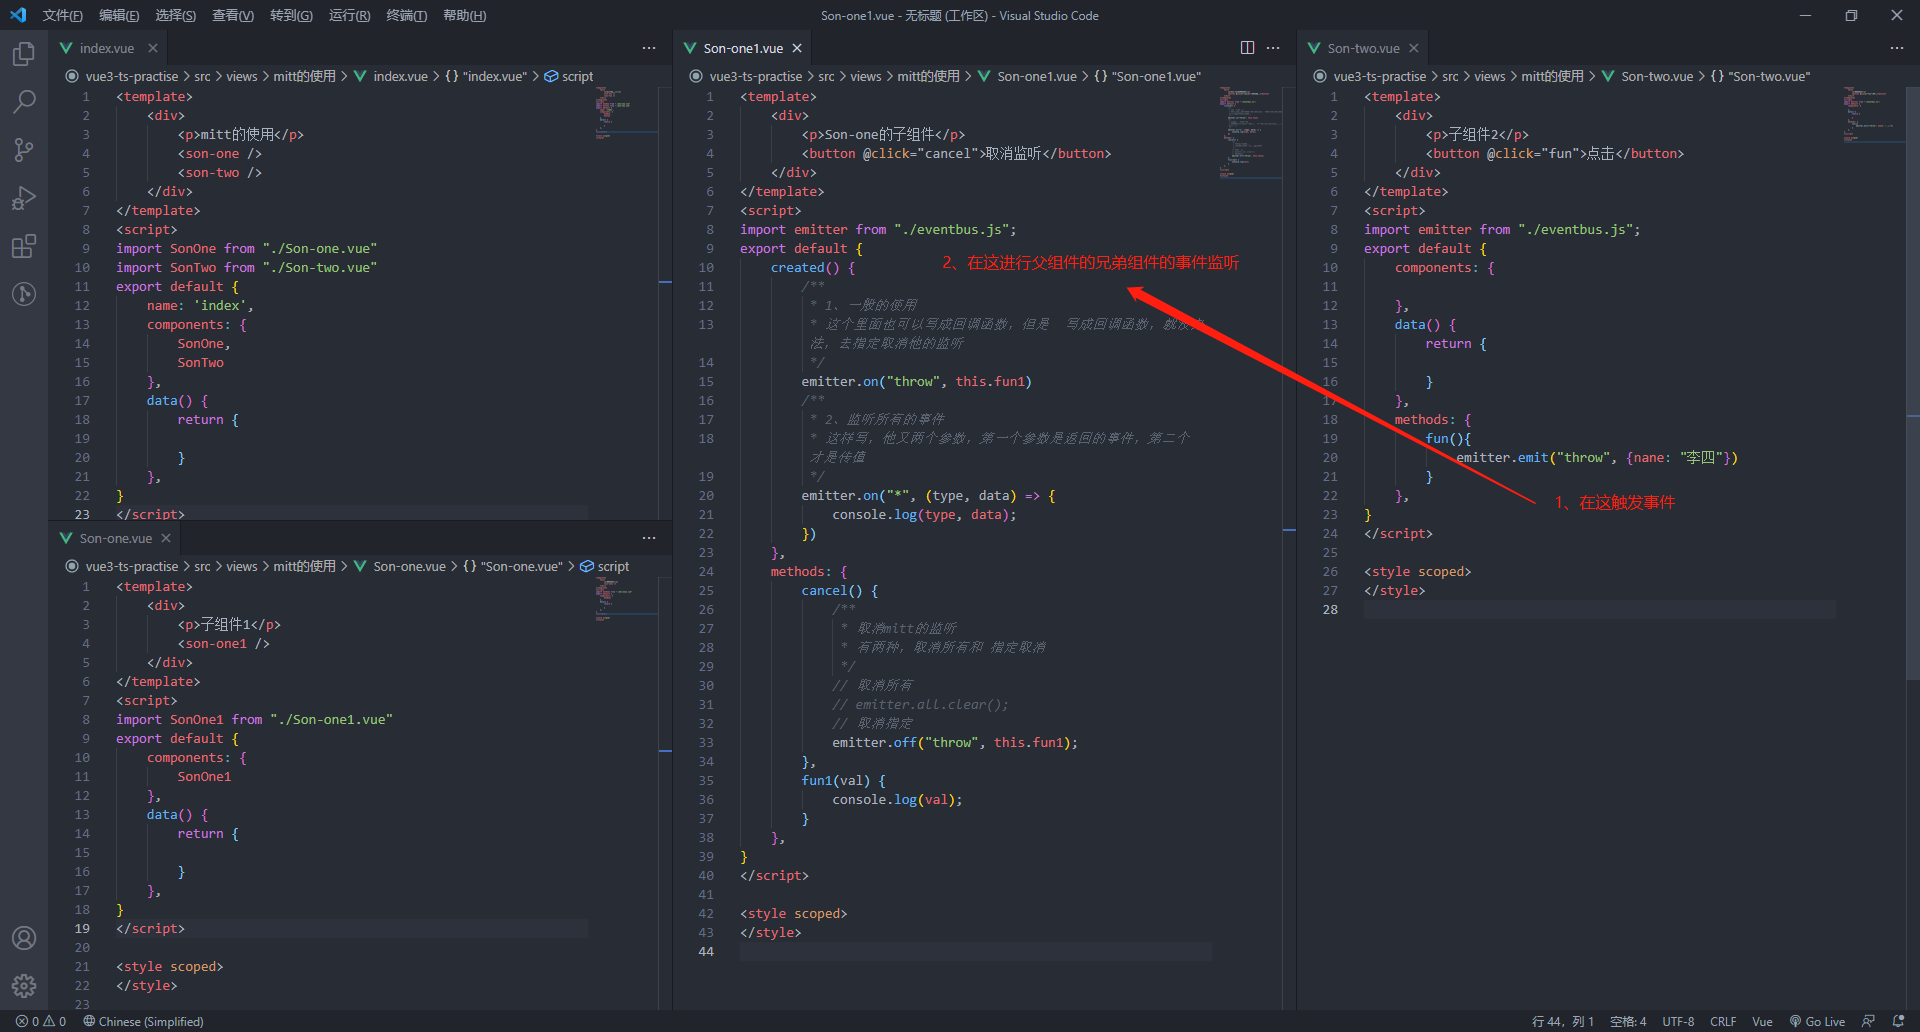Close the index.vue tab
Viewport: 1920px width, 1032px height.
click(153, 48)
